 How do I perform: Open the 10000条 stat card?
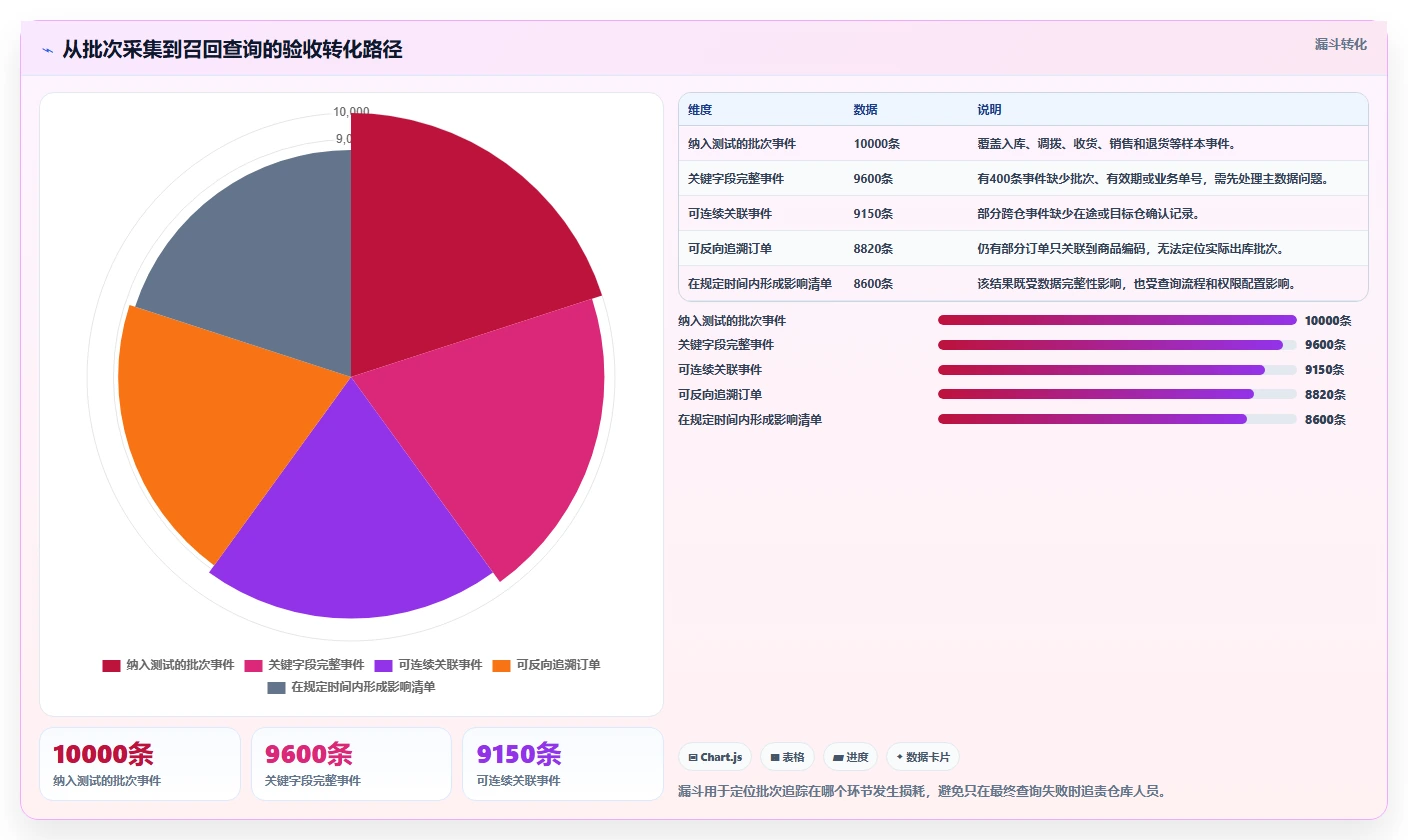click(x=140, y=764)
